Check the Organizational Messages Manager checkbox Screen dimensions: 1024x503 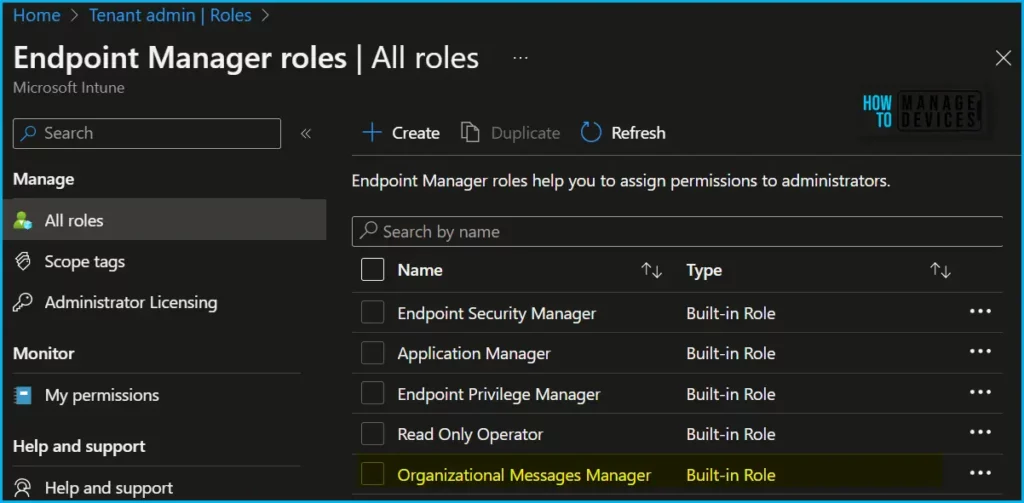coord(372,474)
